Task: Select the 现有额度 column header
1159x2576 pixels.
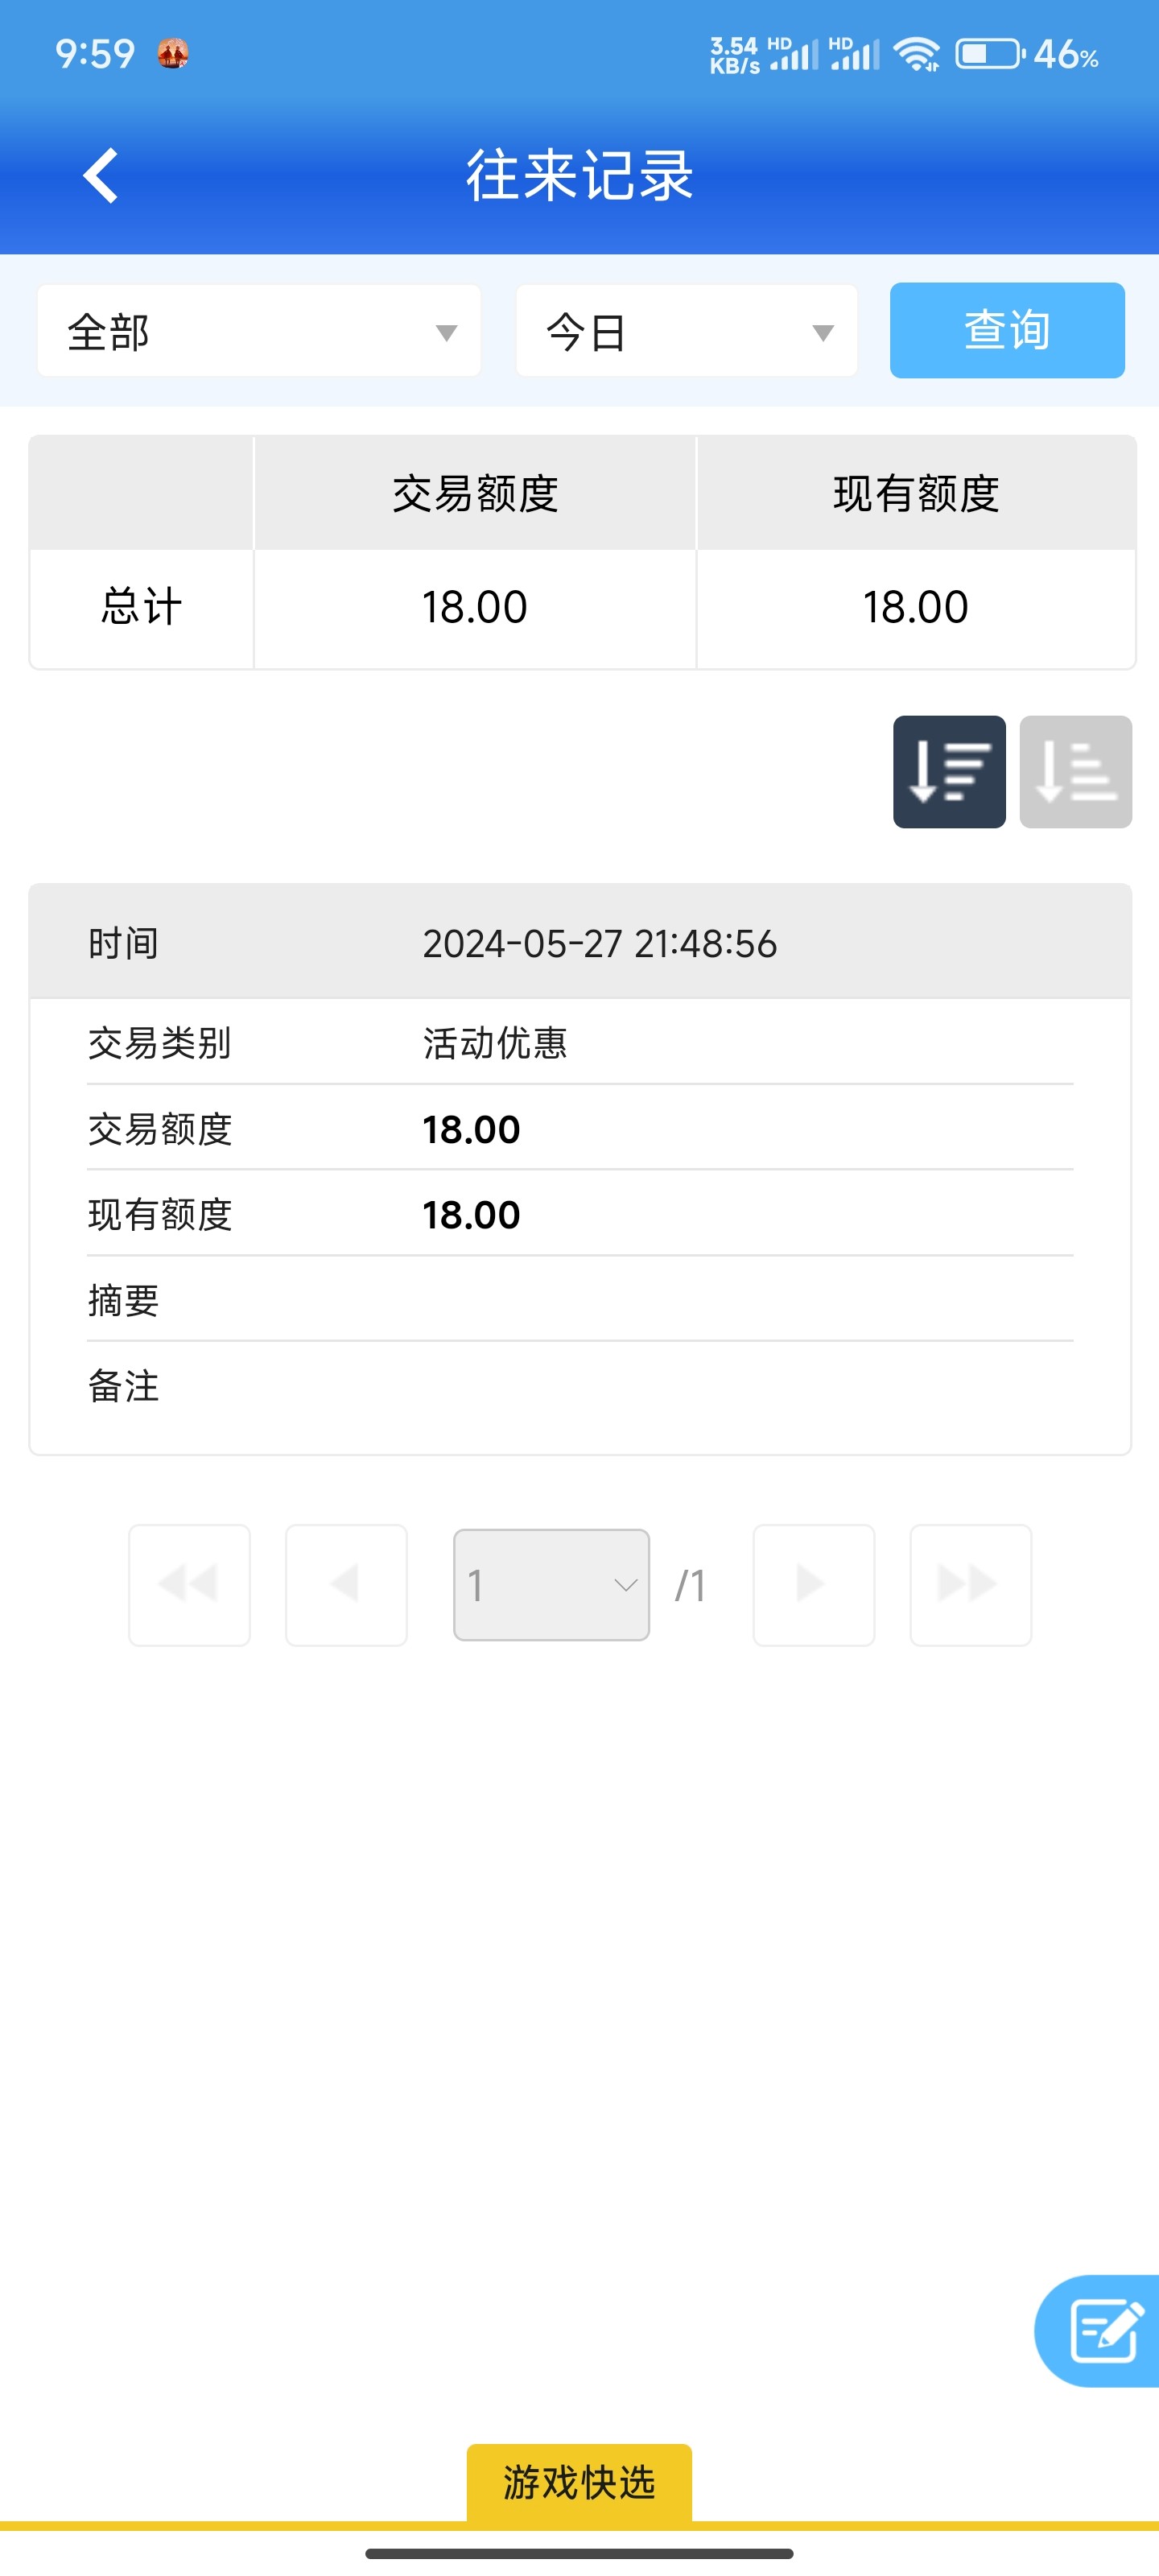Action: [x=916, y=493]
